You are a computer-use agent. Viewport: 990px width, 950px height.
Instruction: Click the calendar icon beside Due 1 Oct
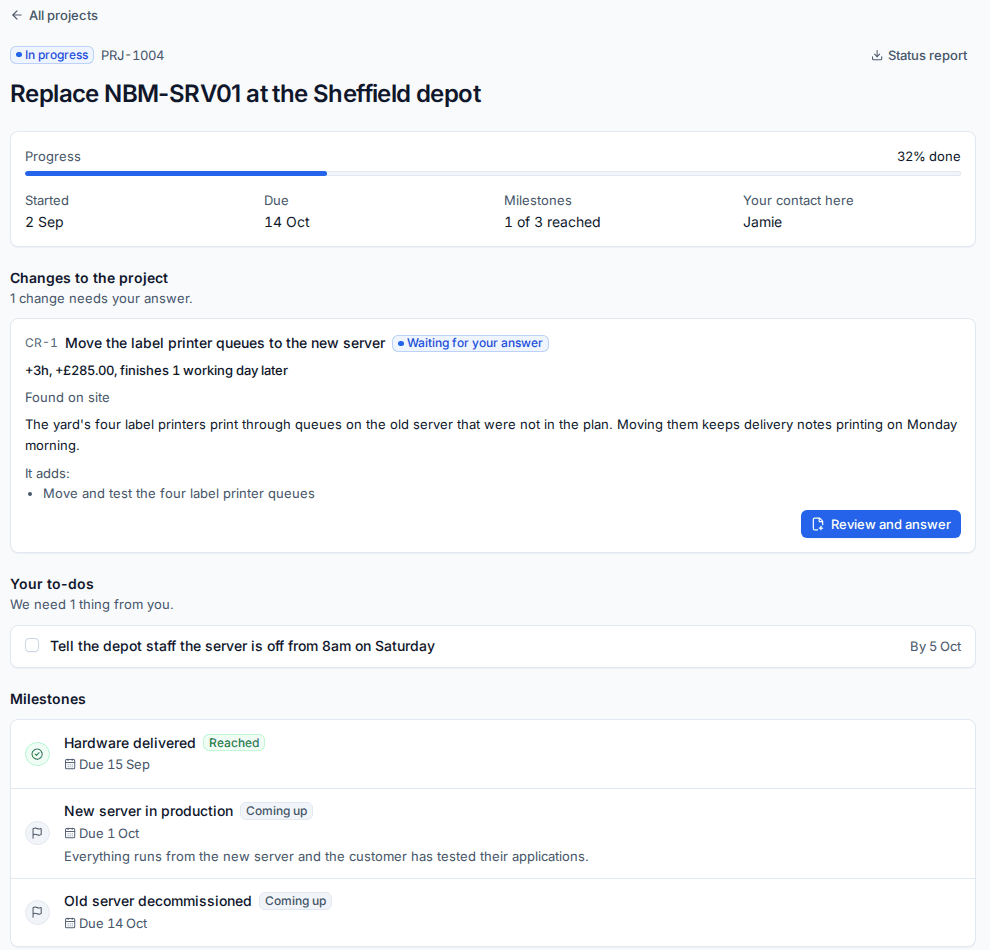click(70, 833)
